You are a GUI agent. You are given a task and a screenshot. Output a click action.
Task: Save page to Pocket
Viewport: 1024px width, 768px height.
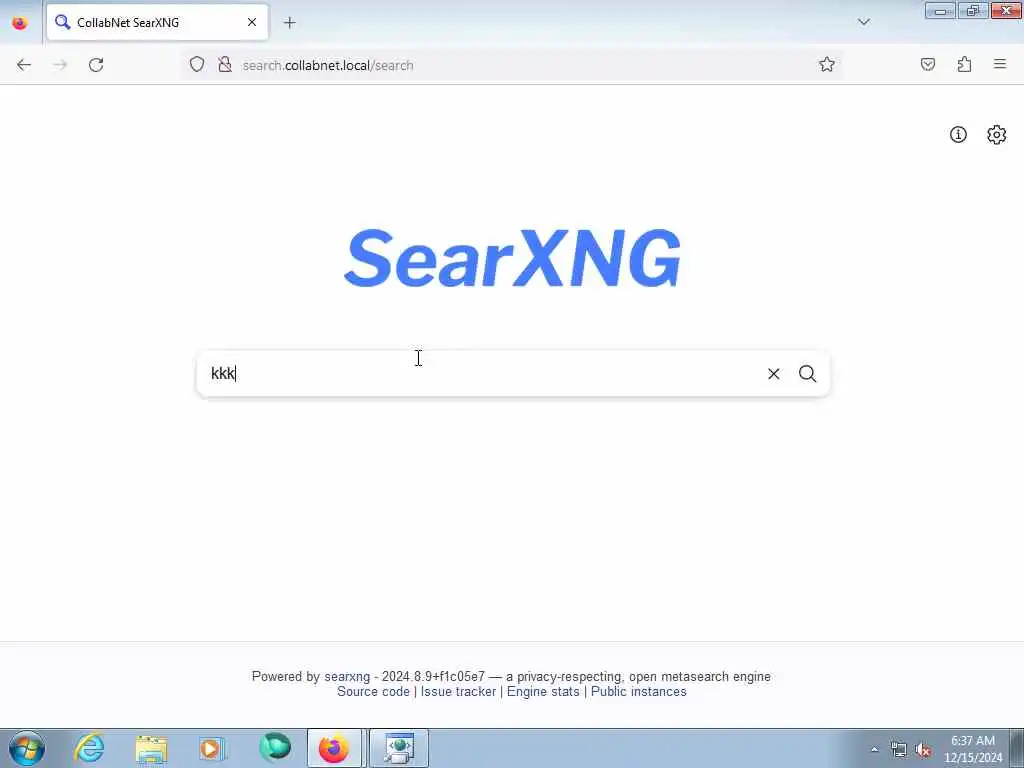(x=927, y=65)
